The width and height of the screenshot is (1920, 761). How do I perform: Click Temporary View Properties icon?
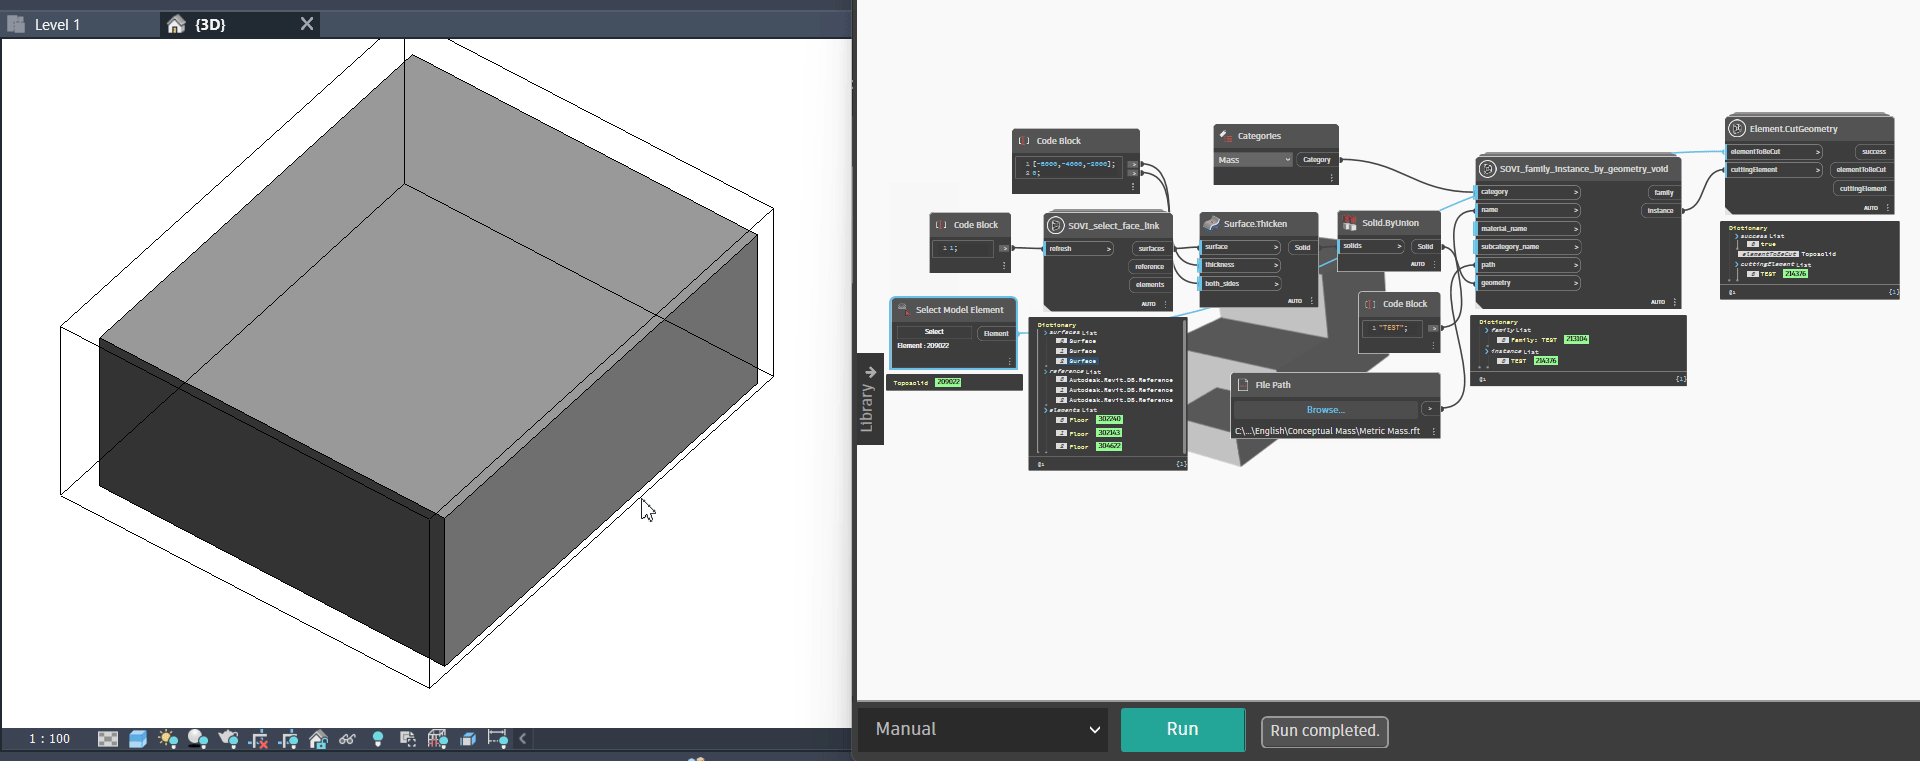coord(408,739)
